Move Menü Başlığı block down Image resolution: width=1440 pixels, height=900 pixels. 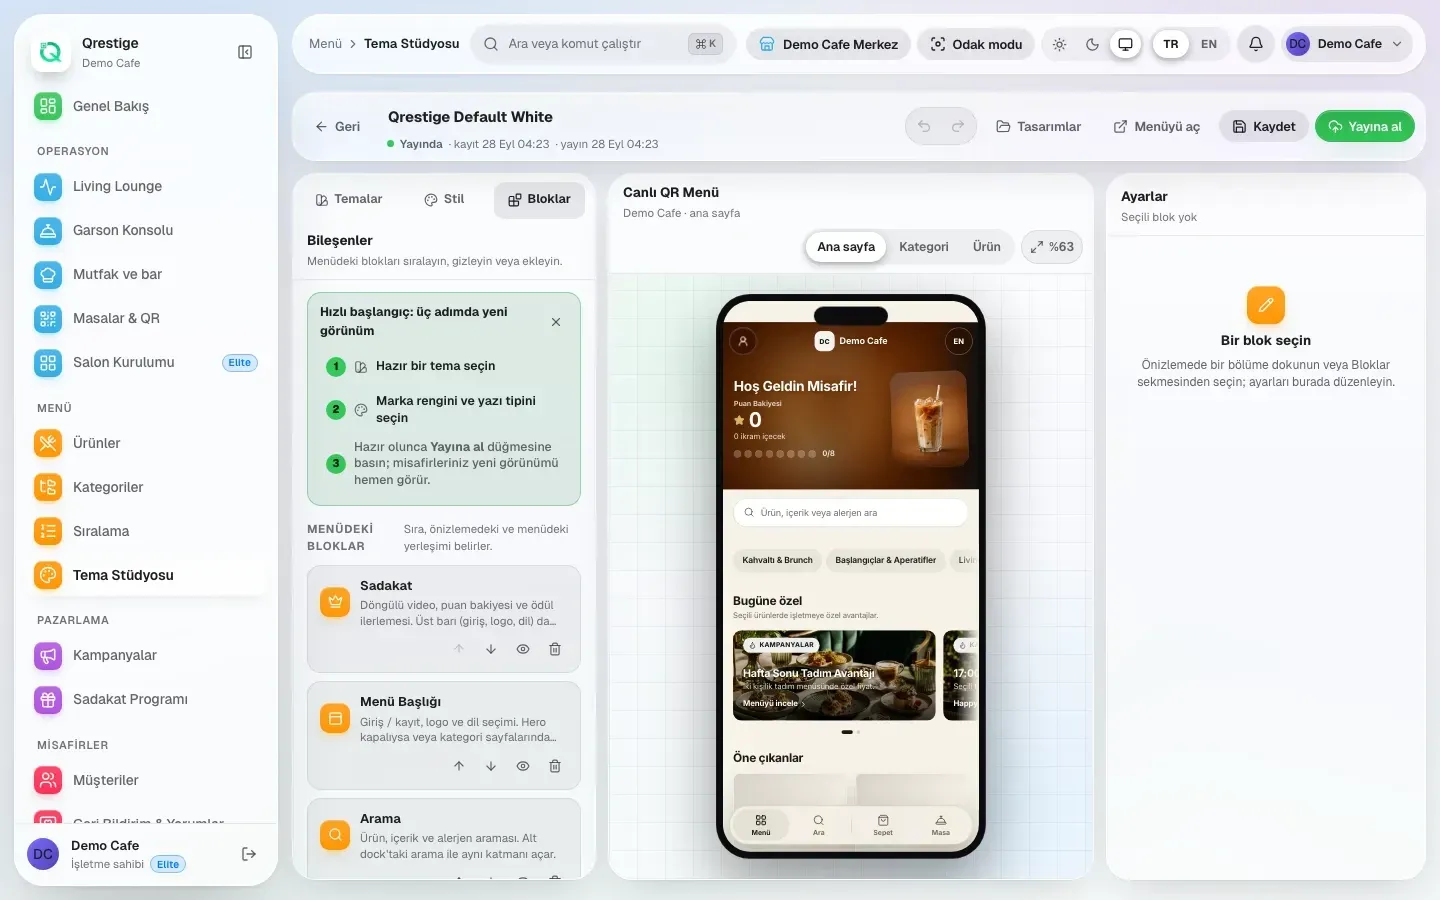(491, 766)
